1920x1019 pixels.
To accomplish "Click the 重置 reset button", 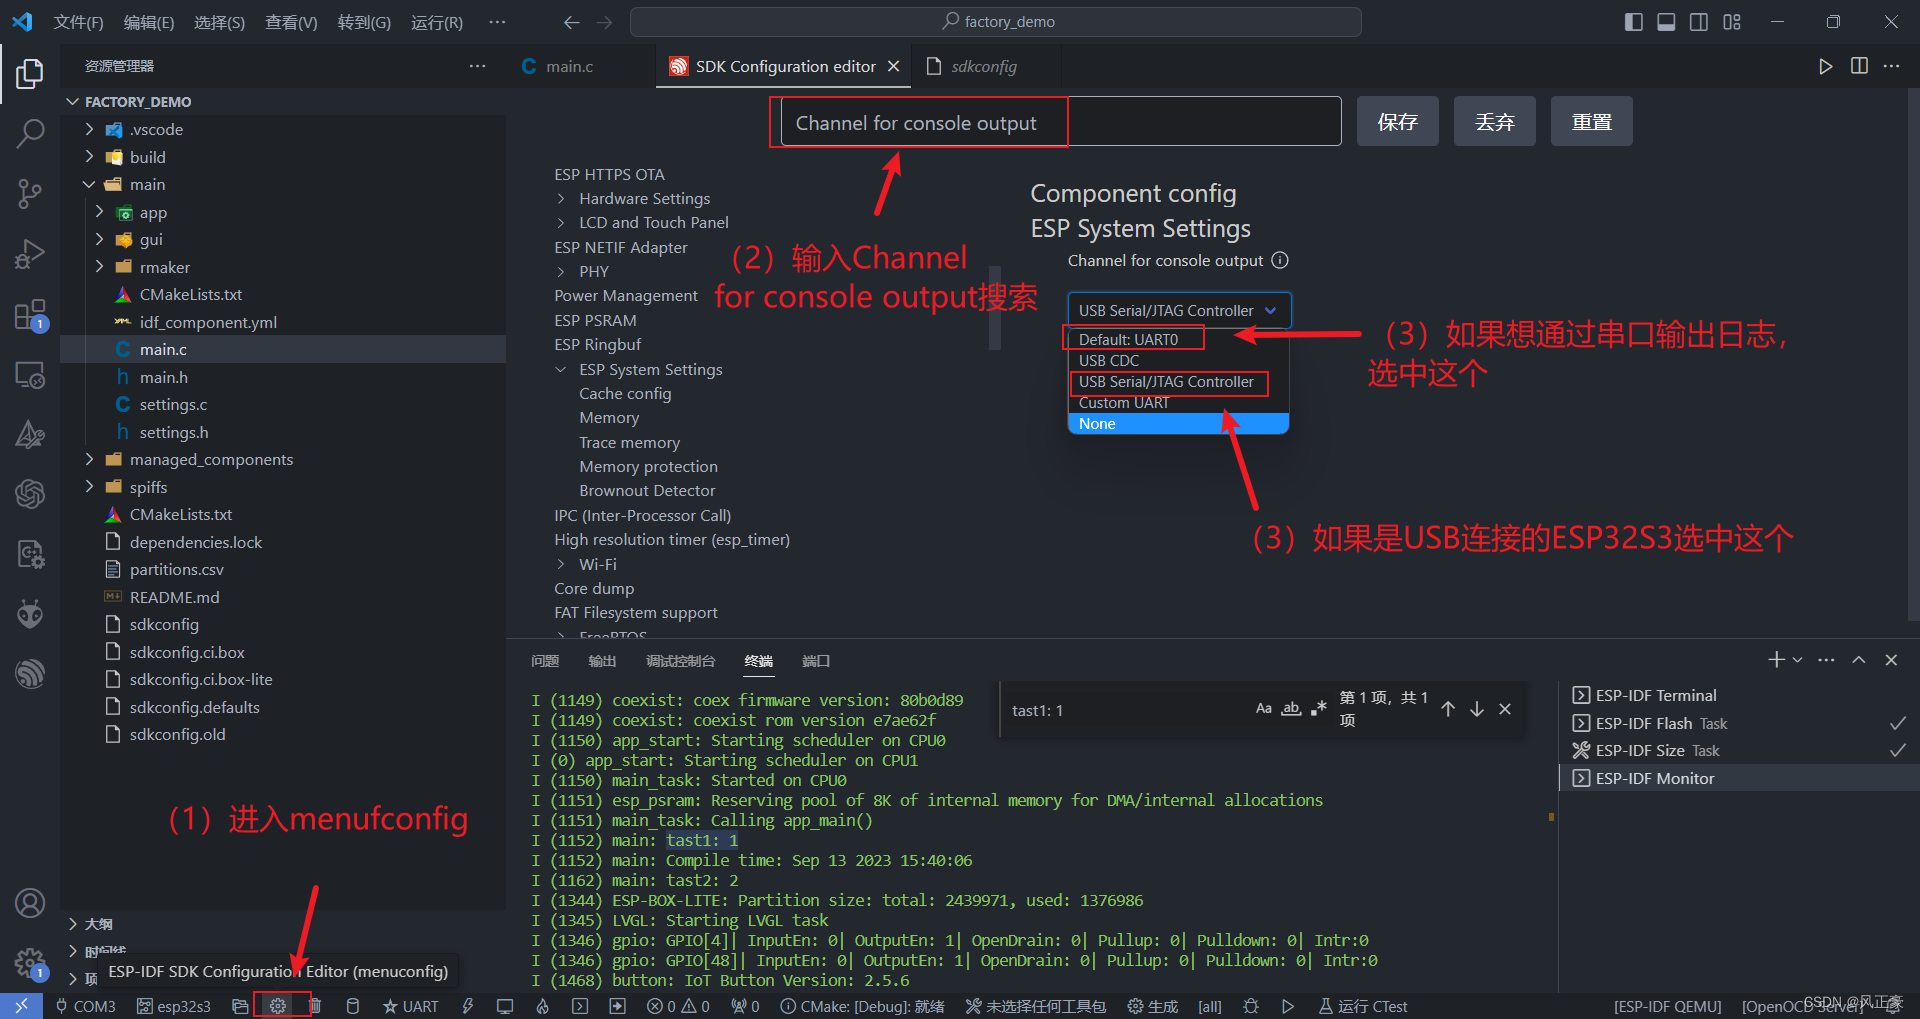I will point(1591,121).
